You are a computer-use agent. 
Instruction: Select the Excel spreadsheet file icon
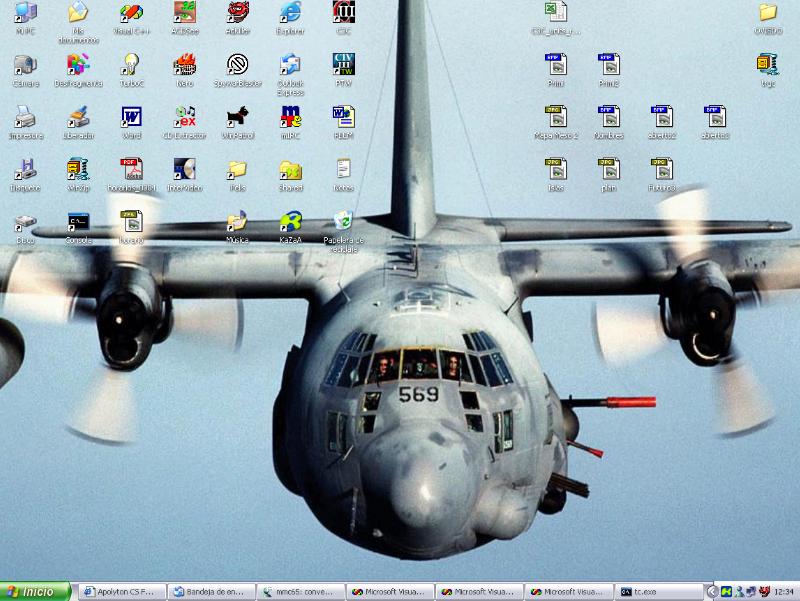pyautogui.click(x=556, y=13)
